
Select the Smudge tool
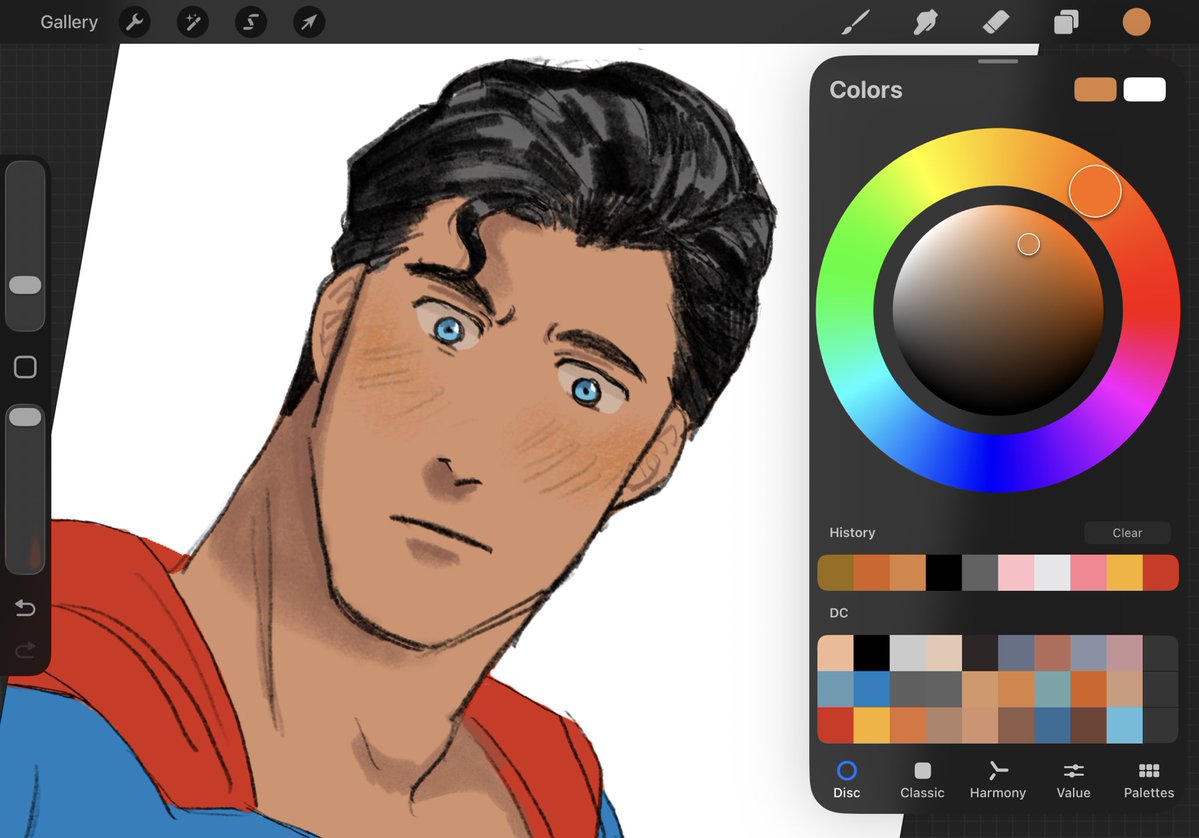coord(925,22)
